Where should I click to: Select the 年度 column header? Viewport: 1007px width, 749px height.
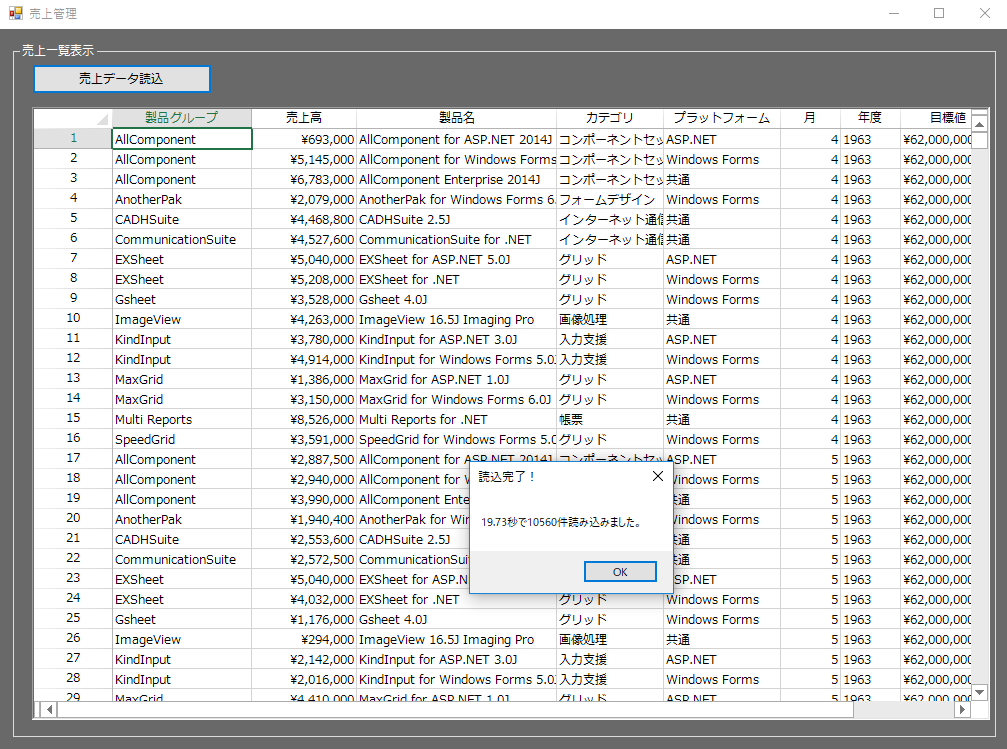870,118
